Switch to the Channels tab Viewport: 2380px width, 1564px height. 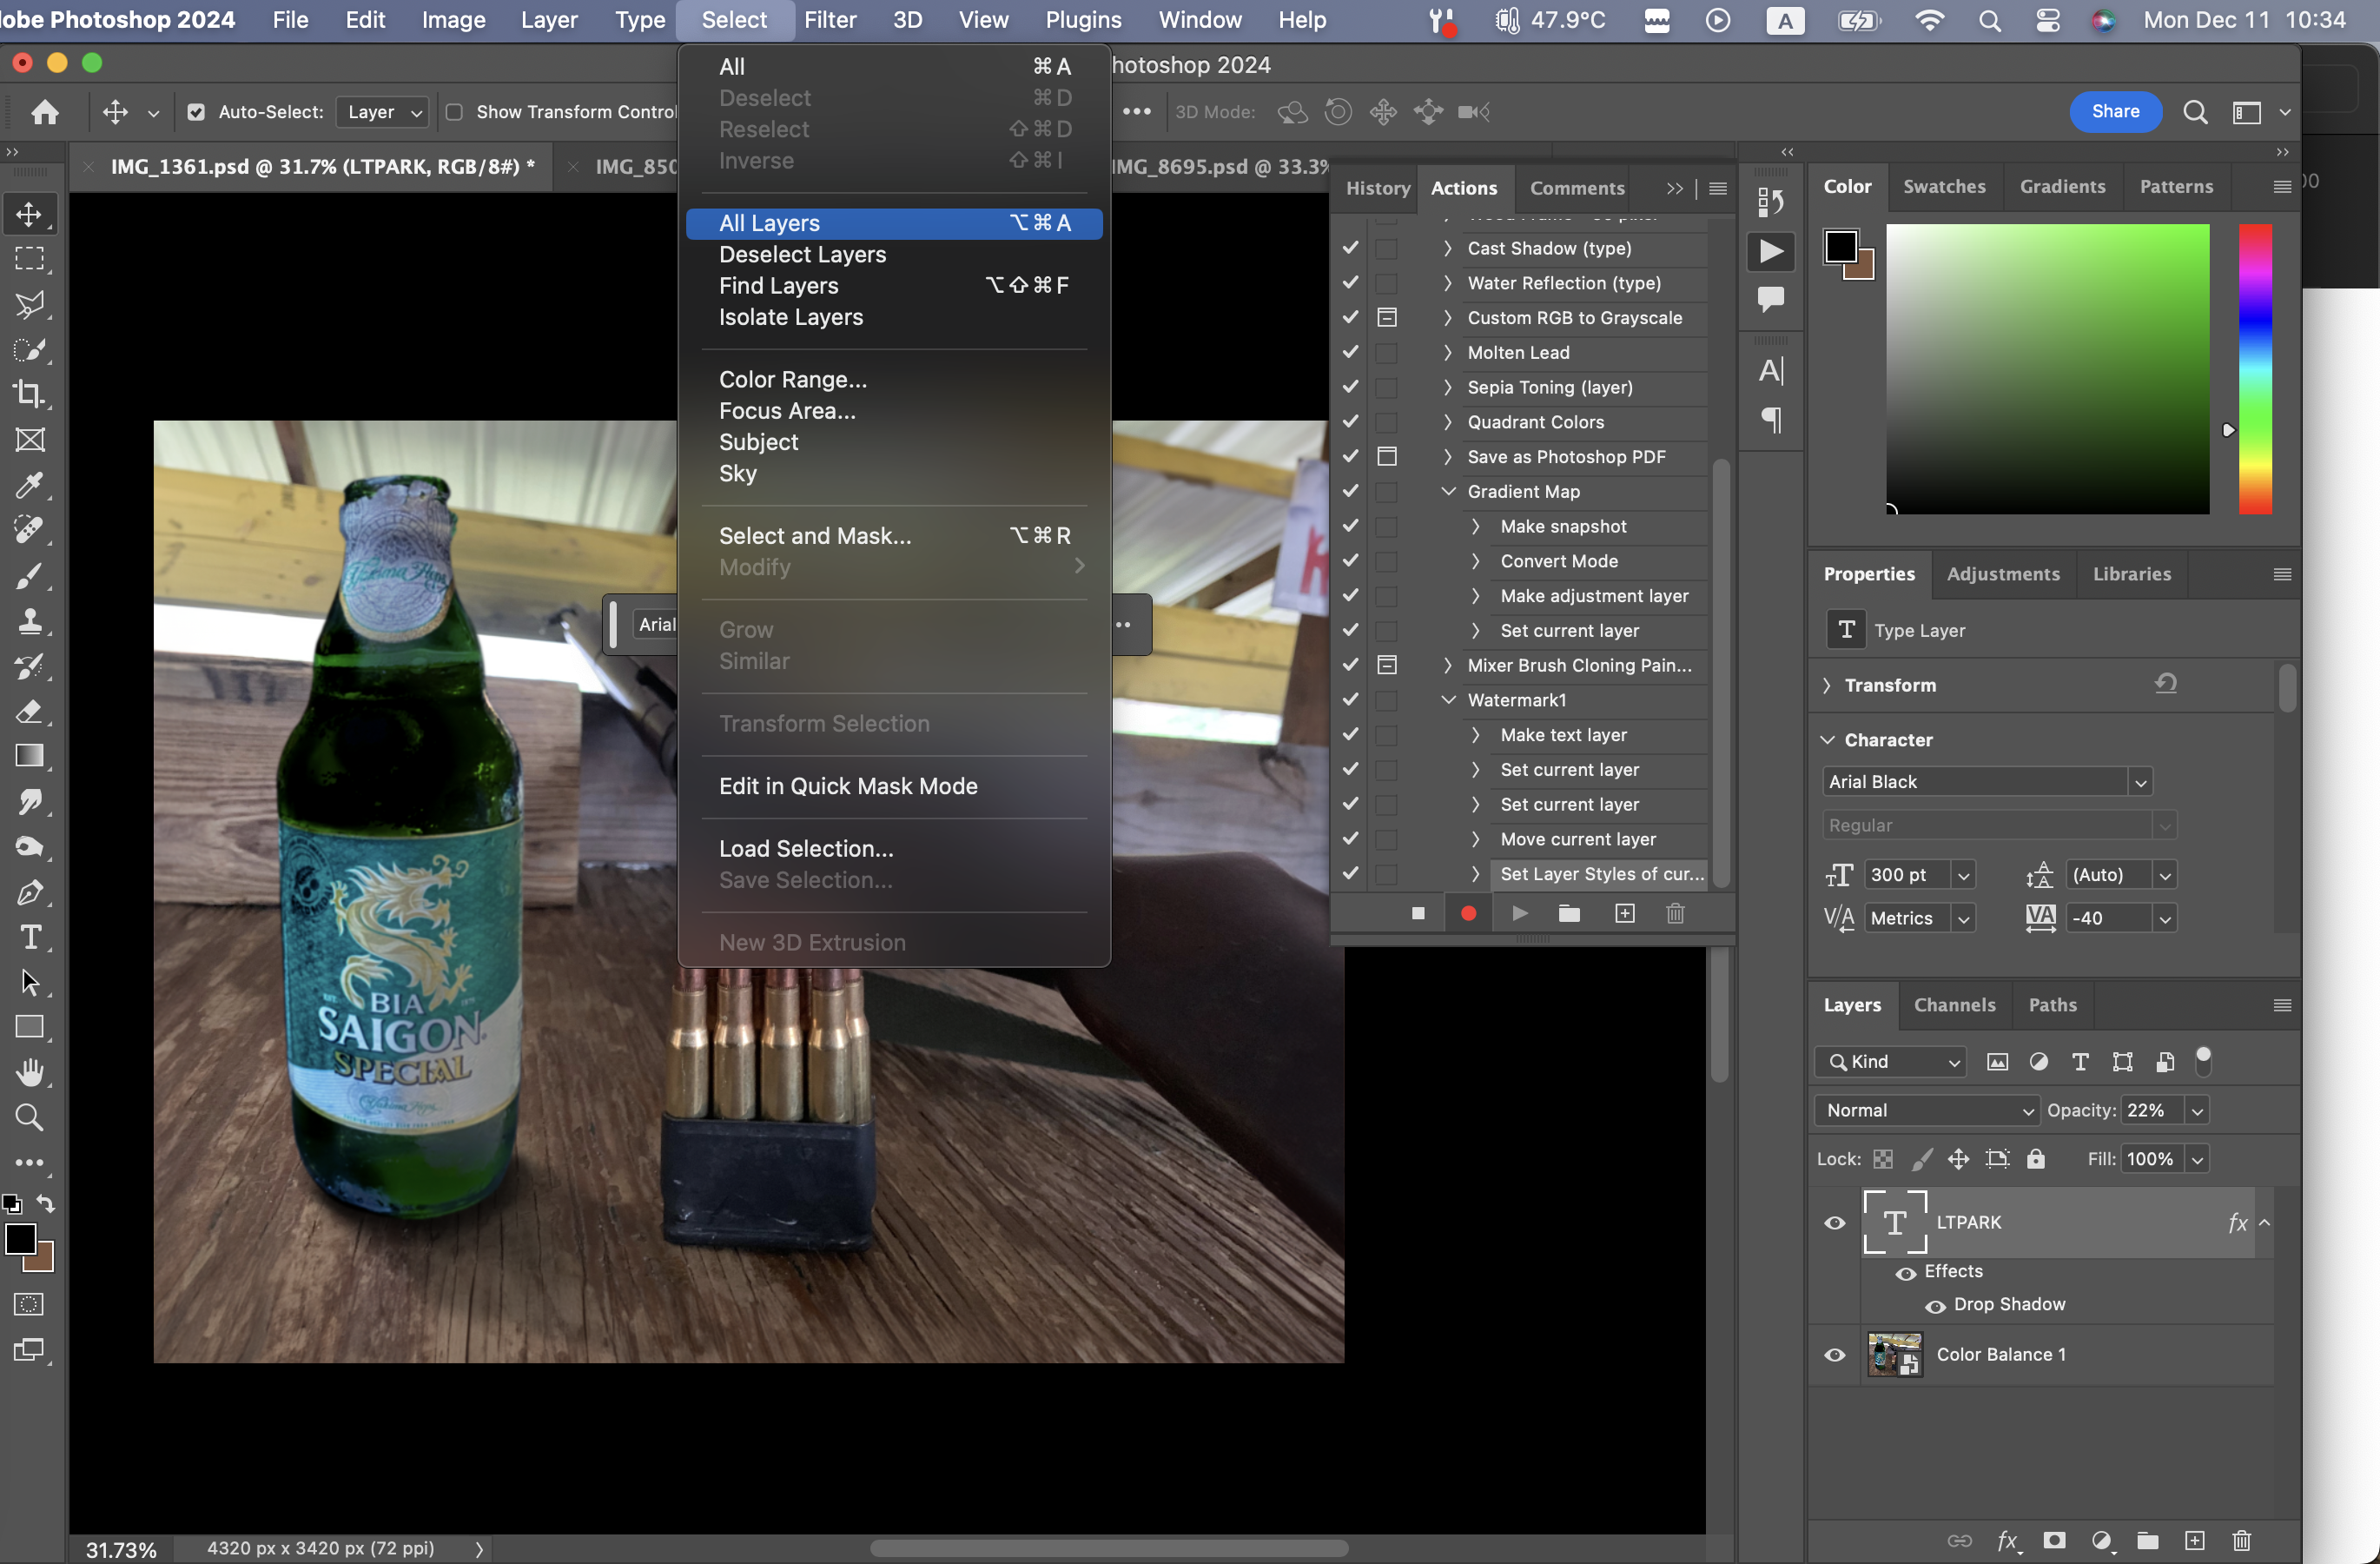[x=1954, y=1005]
